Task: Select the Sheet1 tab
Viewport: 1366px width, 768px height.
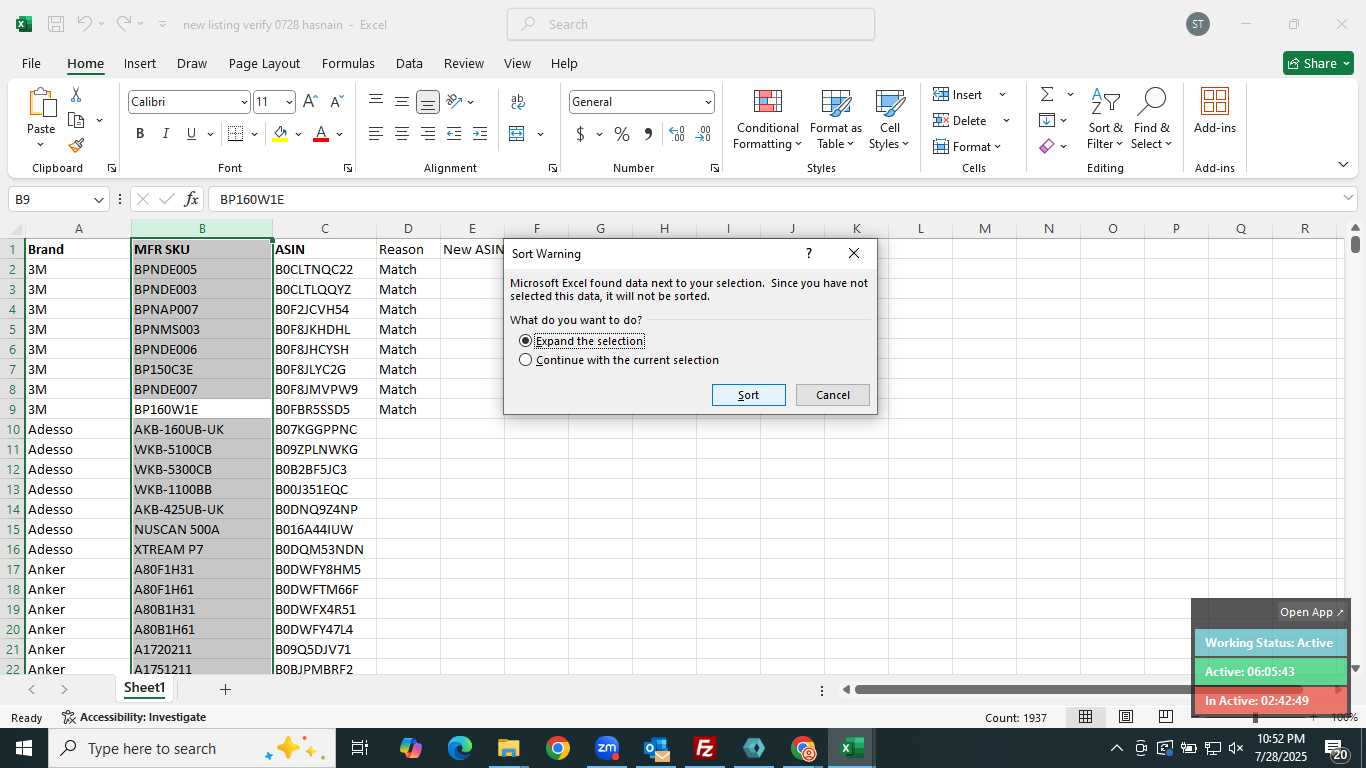Action: (144, 688)
